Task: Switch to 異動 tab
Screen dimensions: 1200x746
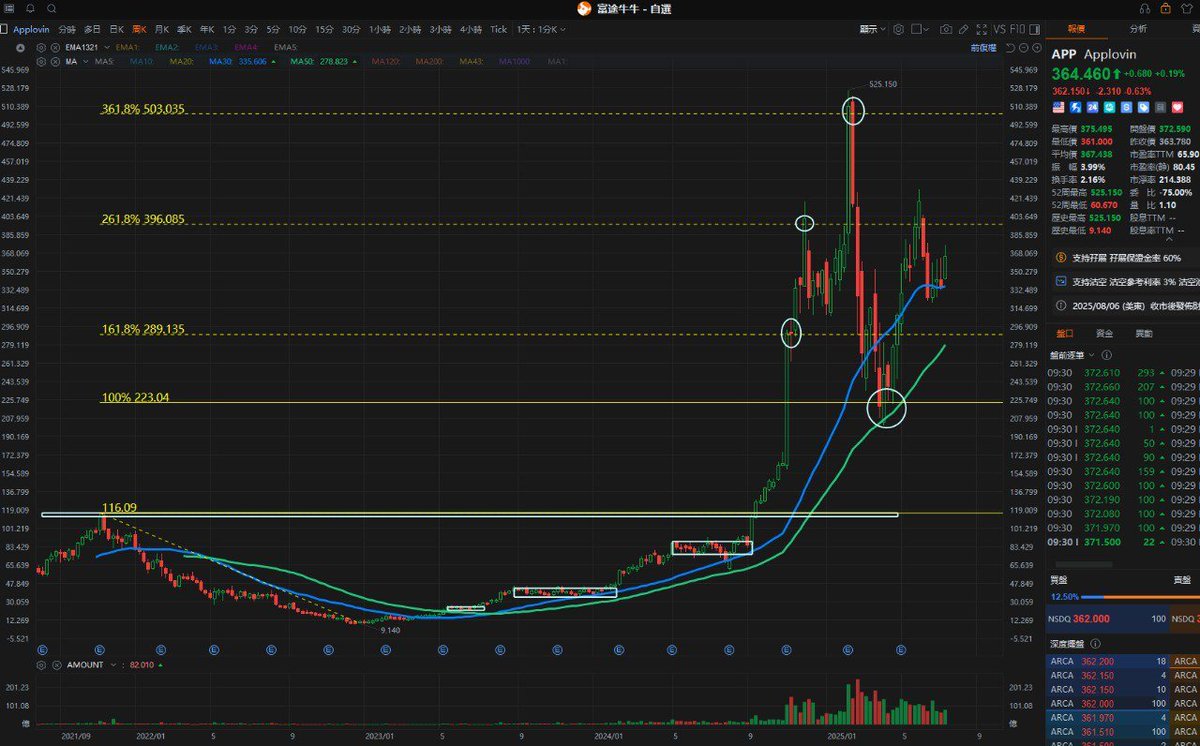Action: point(1145,332)
